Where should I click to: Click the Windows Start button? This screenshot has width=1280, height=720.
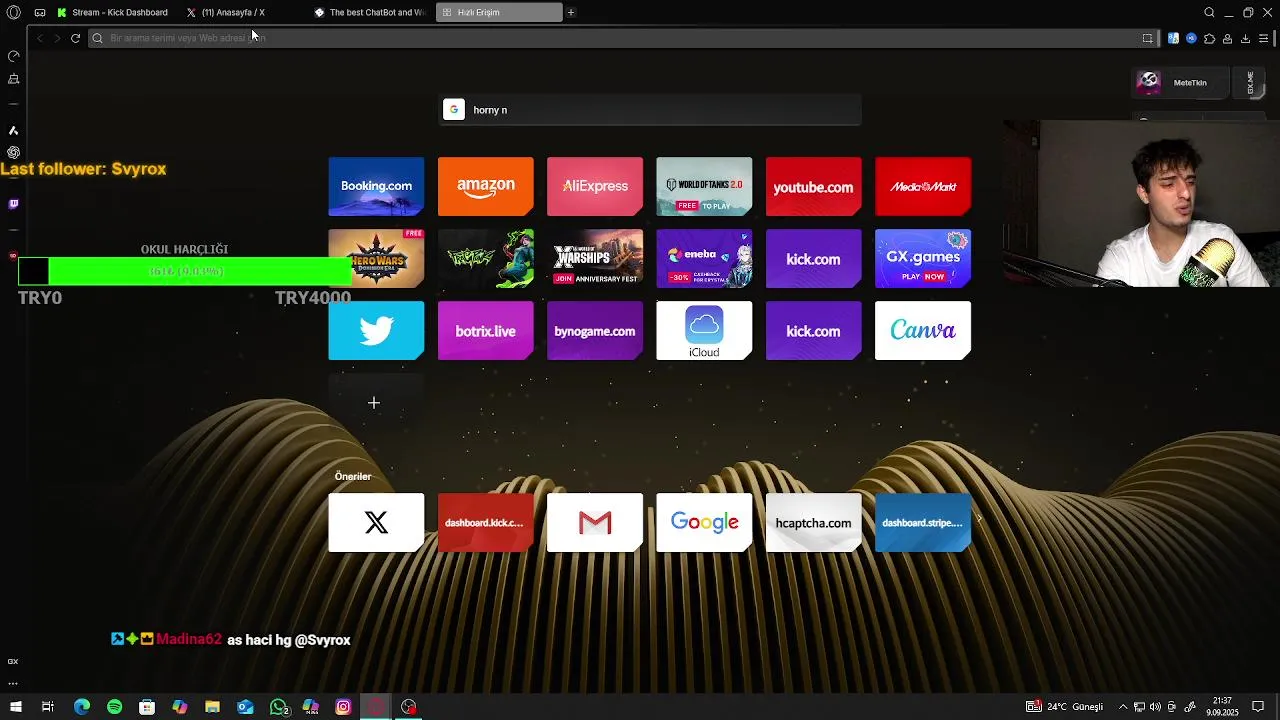15,707
